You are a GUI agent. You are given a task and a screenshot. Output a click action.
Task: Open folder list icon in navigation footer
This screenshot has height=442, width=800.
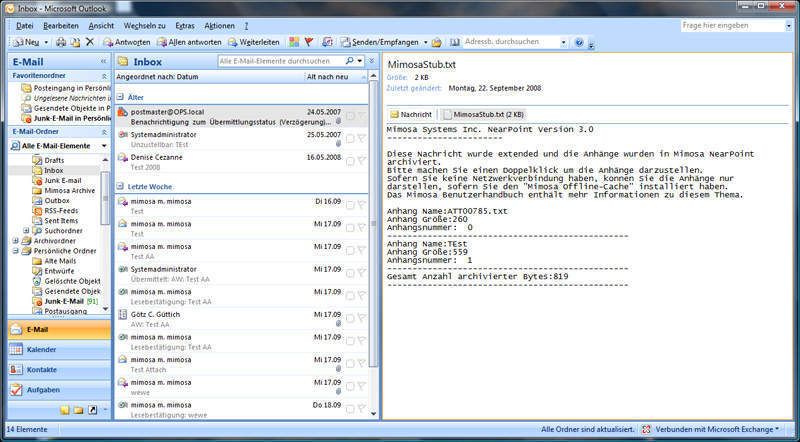tap(78, 410)
